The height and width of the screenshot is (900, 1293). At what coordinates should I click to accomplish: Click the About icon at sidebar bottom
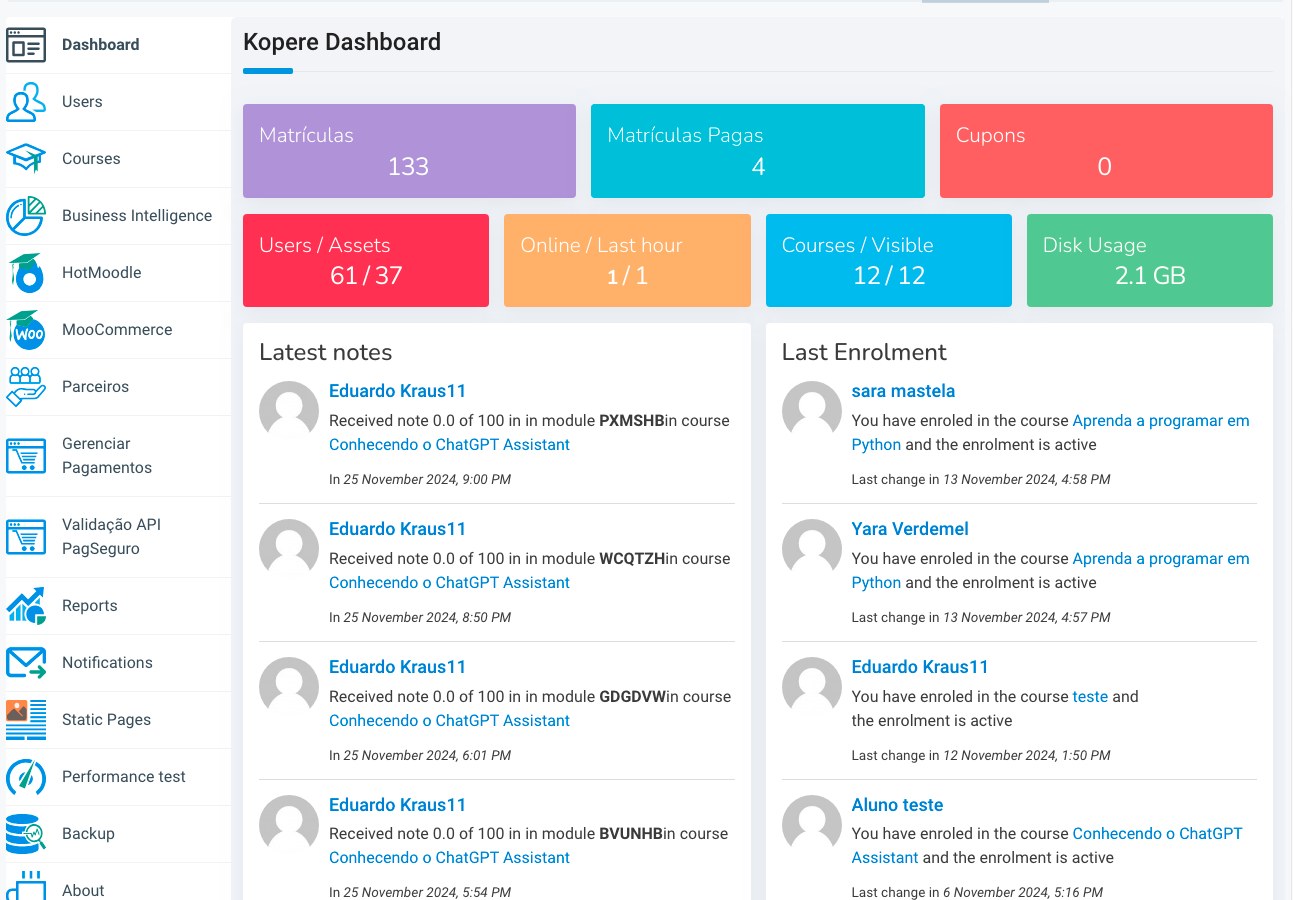26,886
